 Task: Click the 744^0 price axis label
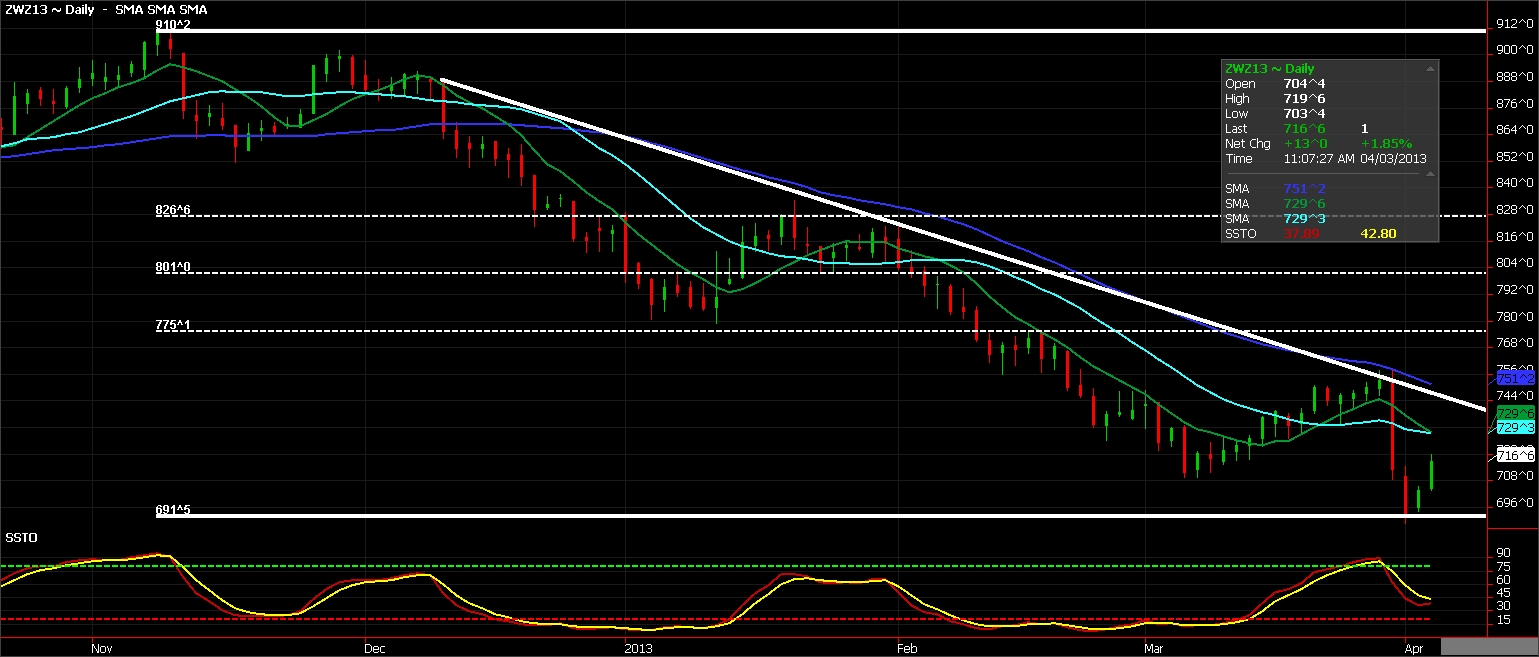(1516, 395)
